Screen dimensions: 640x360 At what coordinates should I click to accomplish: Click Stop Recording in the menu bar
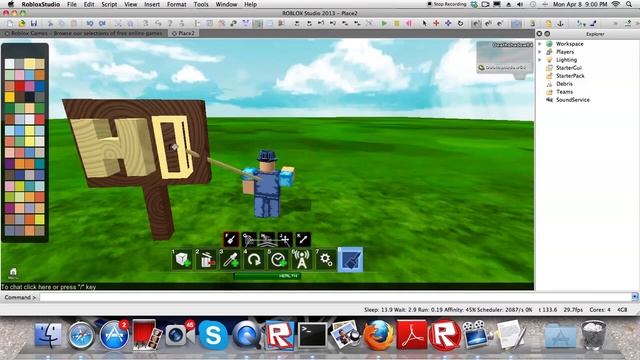tap(446, 4)
